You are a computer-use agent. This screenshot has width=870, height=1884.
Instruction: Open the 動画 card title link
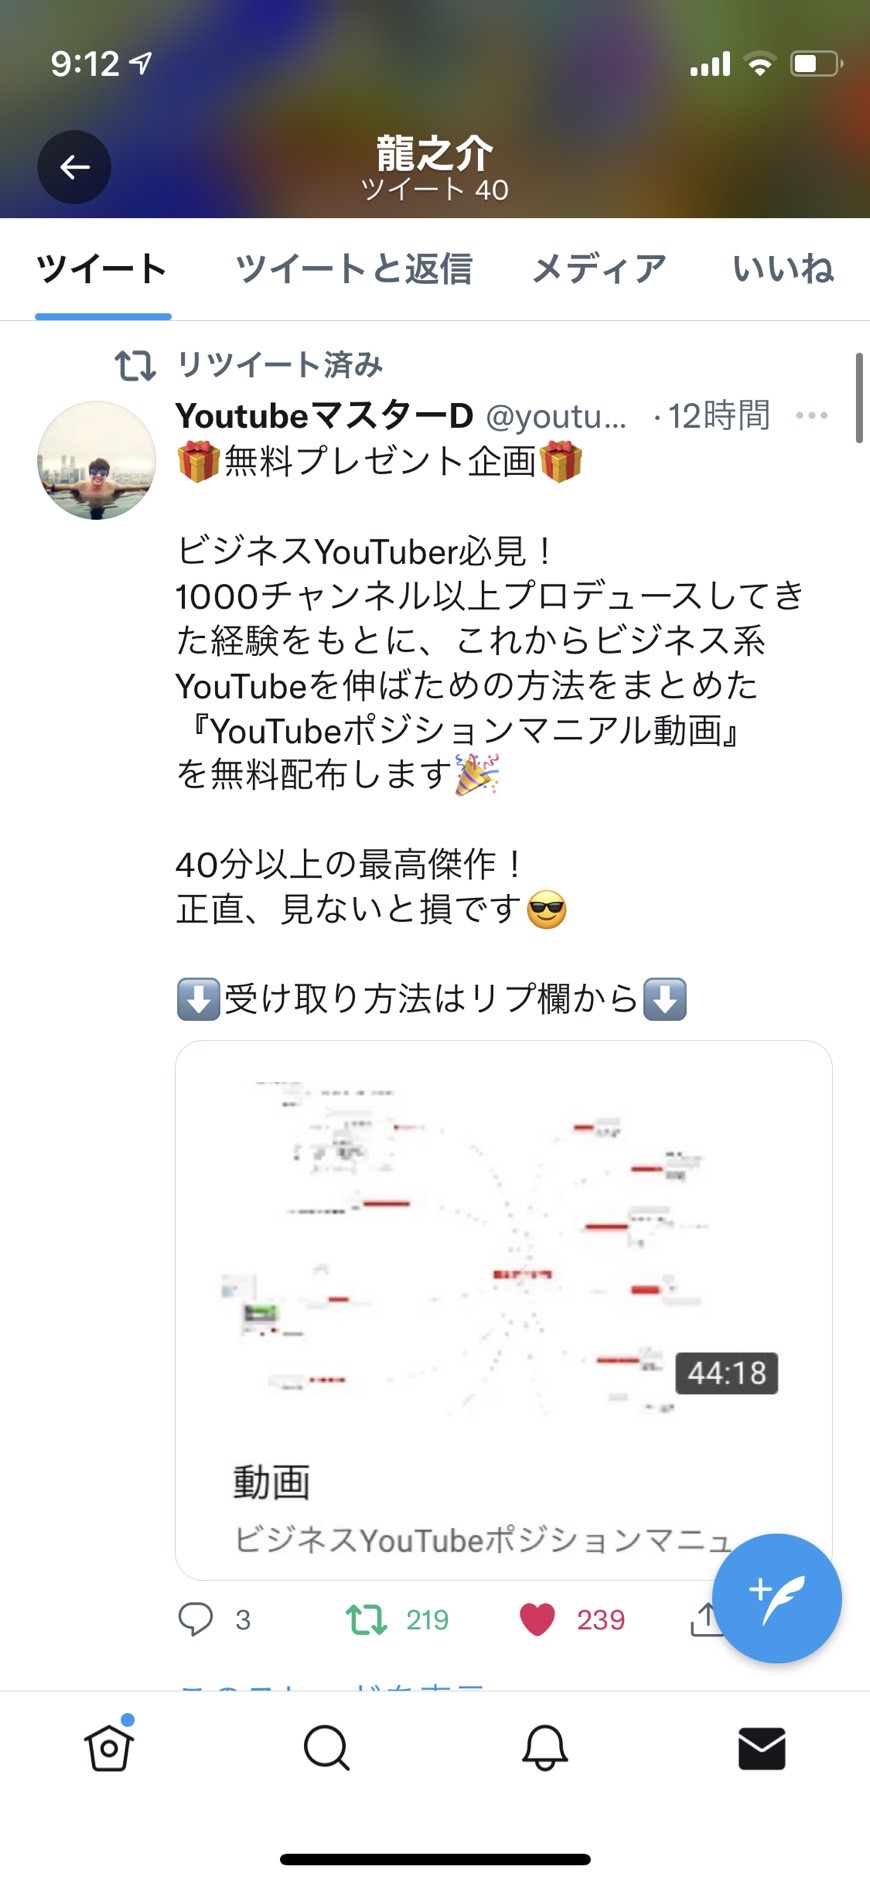(x=272, y=1482)
